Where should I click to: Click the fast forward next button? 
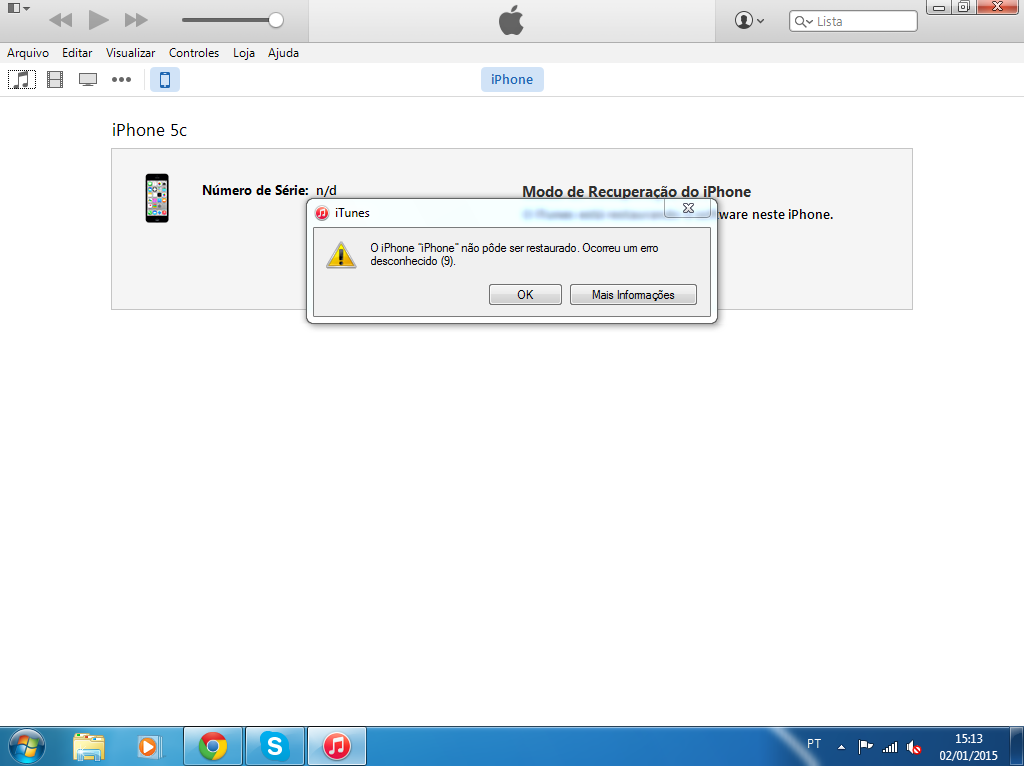pos(136,20)
